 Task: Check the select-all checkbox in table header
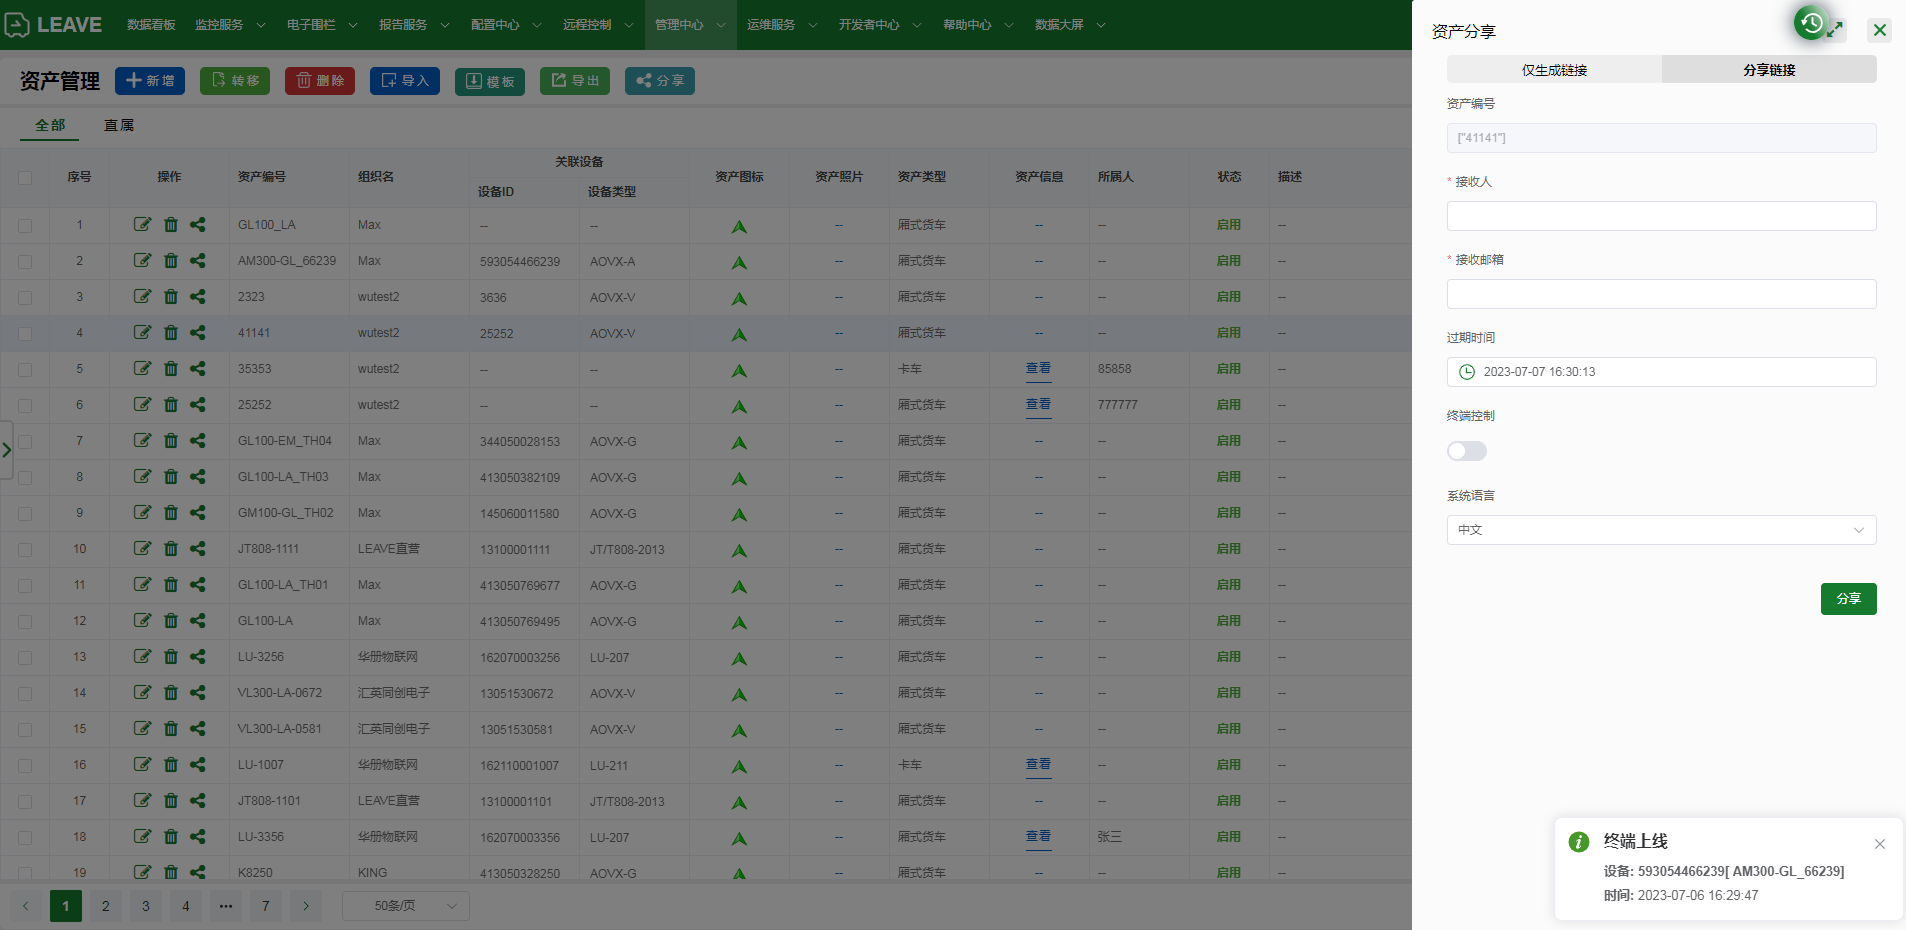pos(25,178)
